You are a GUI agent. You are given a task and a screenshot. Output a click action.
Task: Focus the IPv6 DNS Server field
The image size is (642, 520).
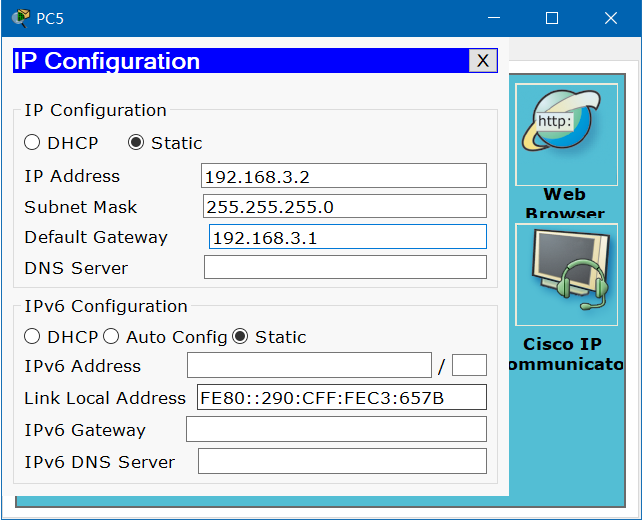pos(342,461)
